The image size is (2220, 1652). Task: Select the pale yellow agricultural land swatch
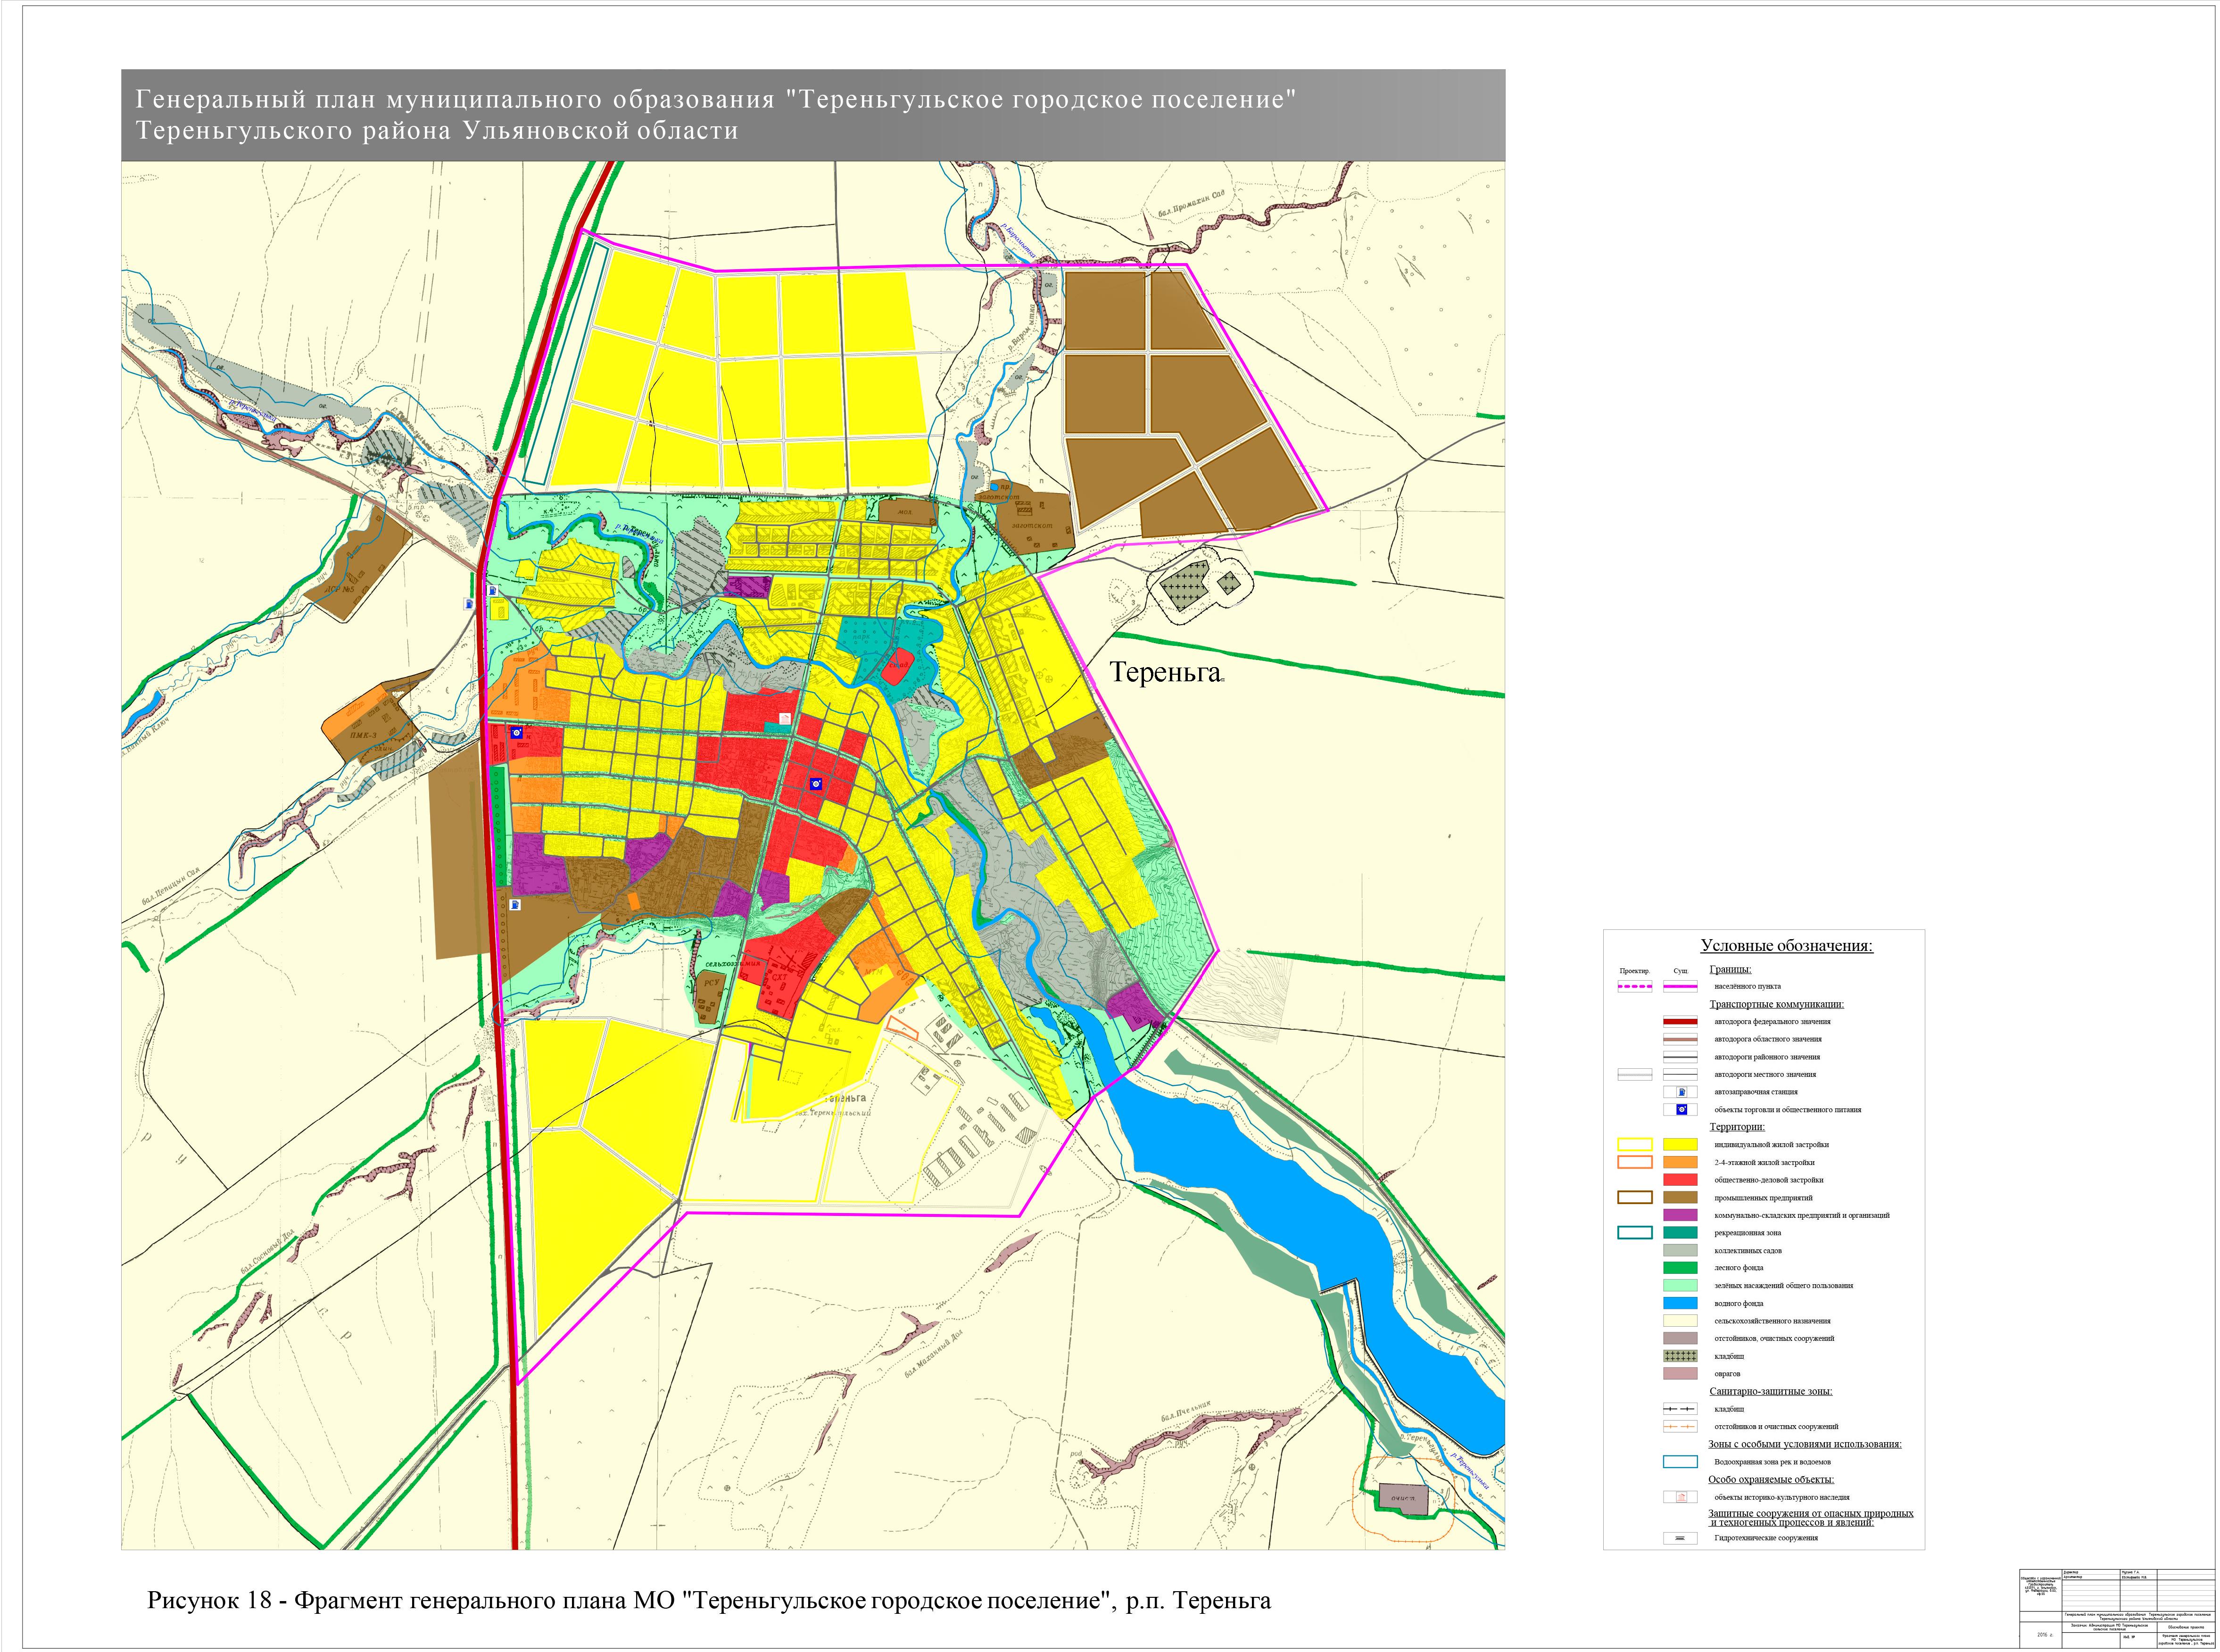pyautogui.click(x=1680, y=1321)
